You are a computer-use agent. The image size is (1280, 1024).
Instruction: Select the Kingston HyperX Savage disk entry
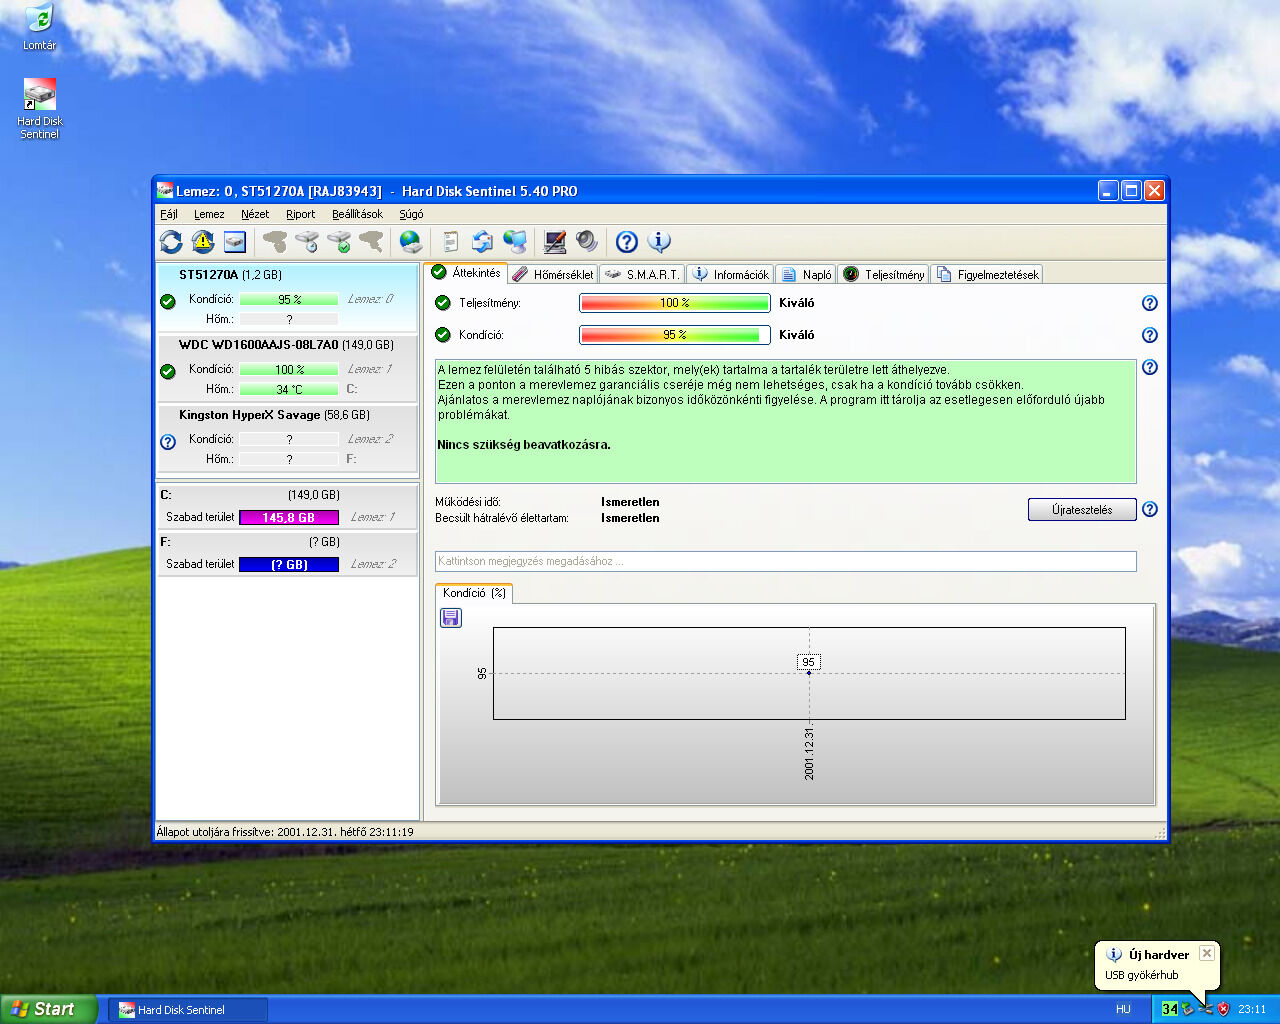click(x=287, y=438)
